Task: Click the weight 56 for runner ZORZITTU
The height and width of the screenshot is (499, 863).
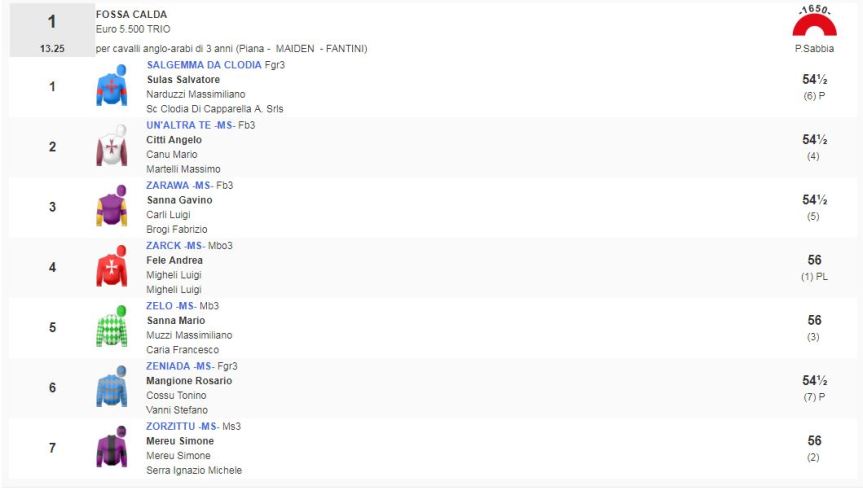Action: 814,441
